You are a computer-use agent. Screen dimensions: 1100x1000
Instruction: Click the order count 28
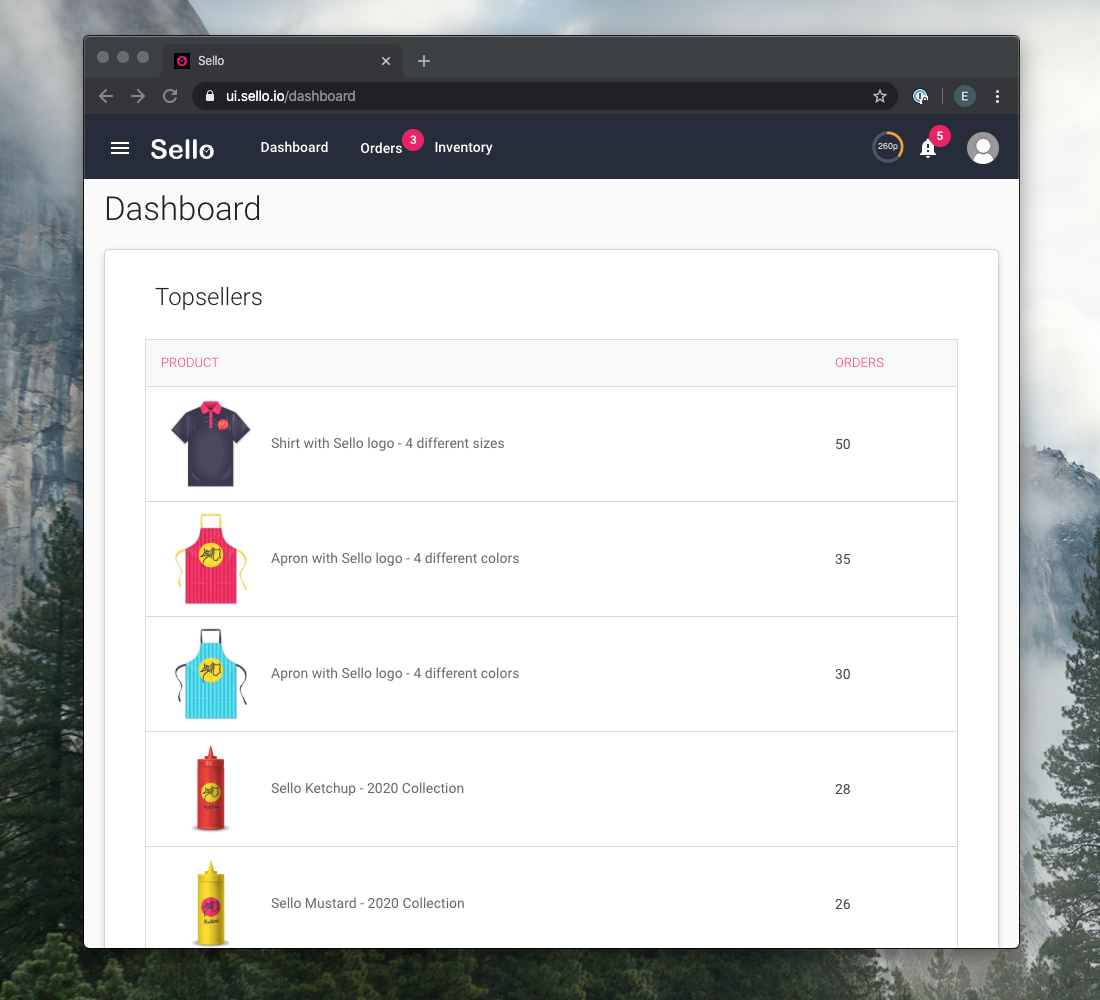tap(843, 789)
